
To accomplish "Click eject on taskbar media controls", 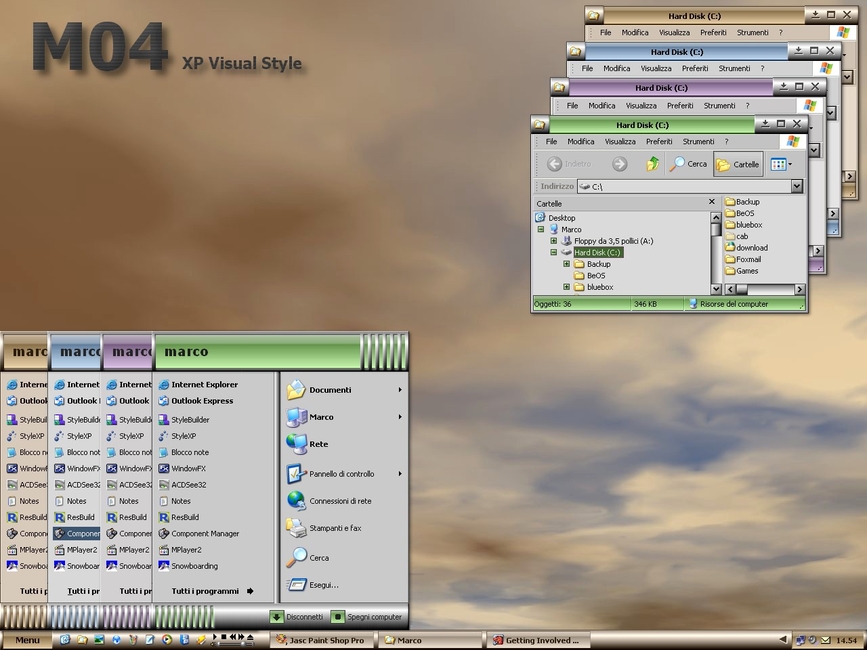I will (250, 637).
